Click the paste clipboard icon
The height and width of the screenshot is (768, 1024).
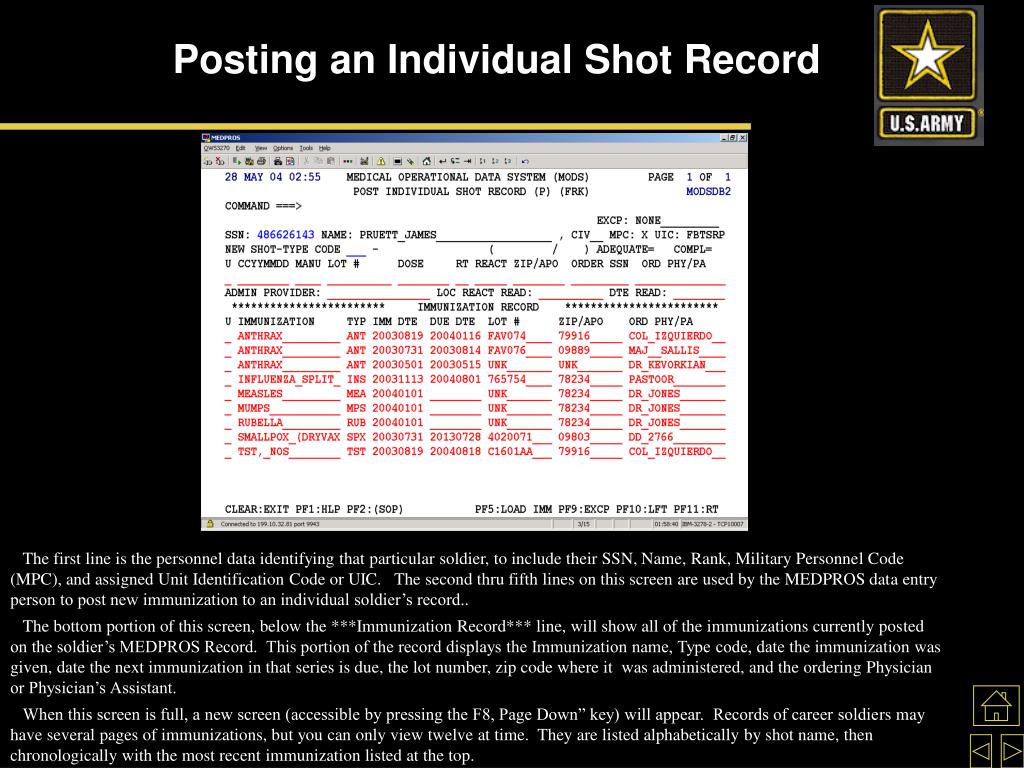tap(331, 161)
